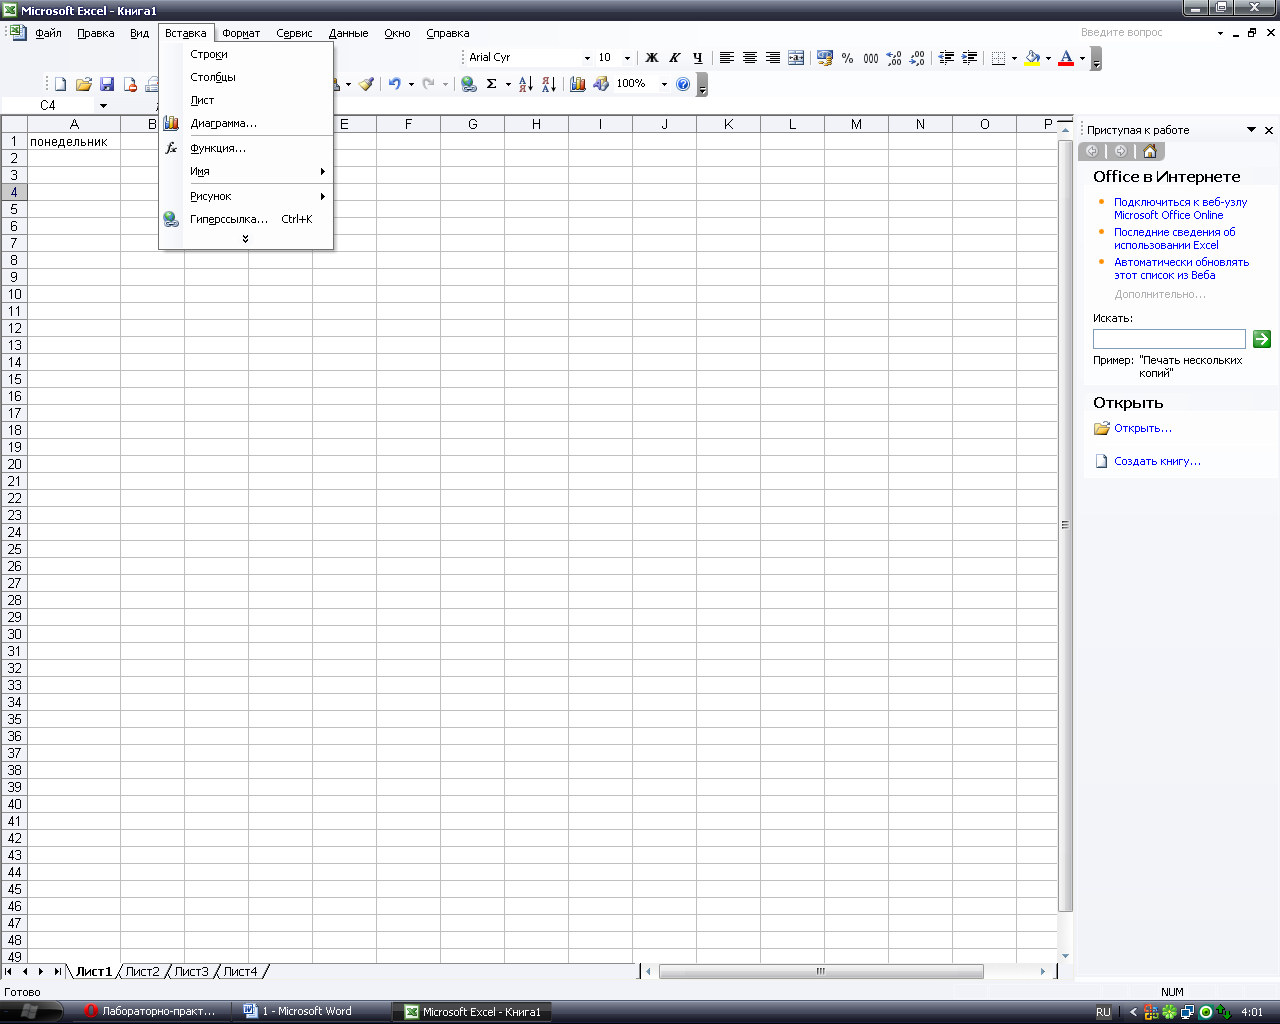Viewport: 1280px width, 1024px height.
Task: Sort ascending with the А-Я icon
Action: click(x=526, y=85)
